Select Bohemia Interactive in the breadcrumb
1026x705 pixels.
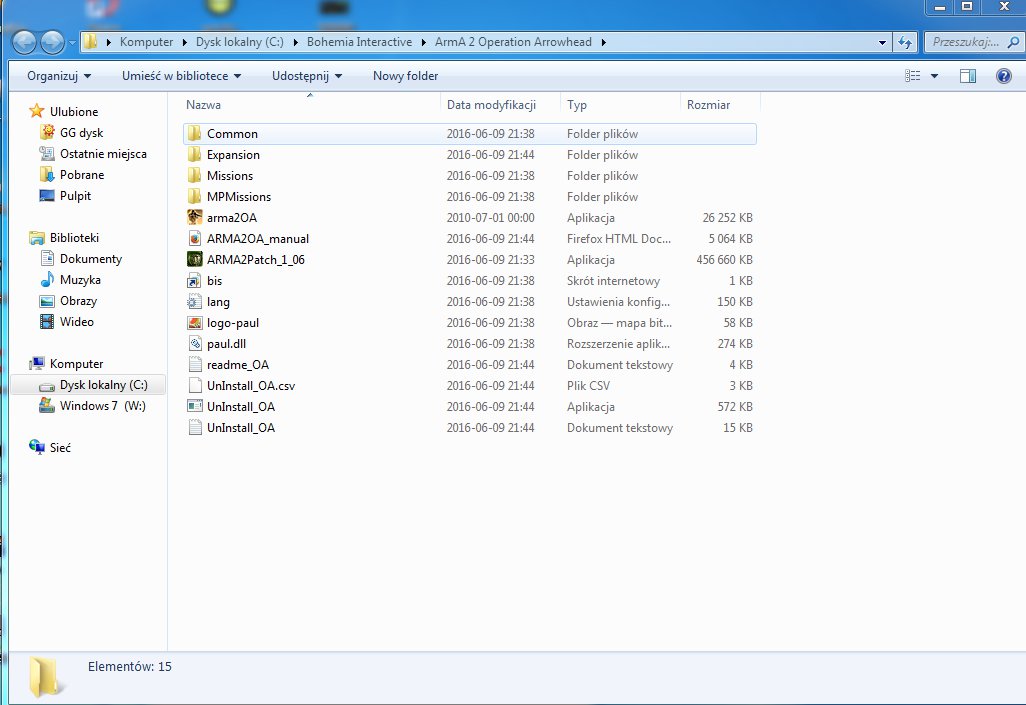(359, 42)
